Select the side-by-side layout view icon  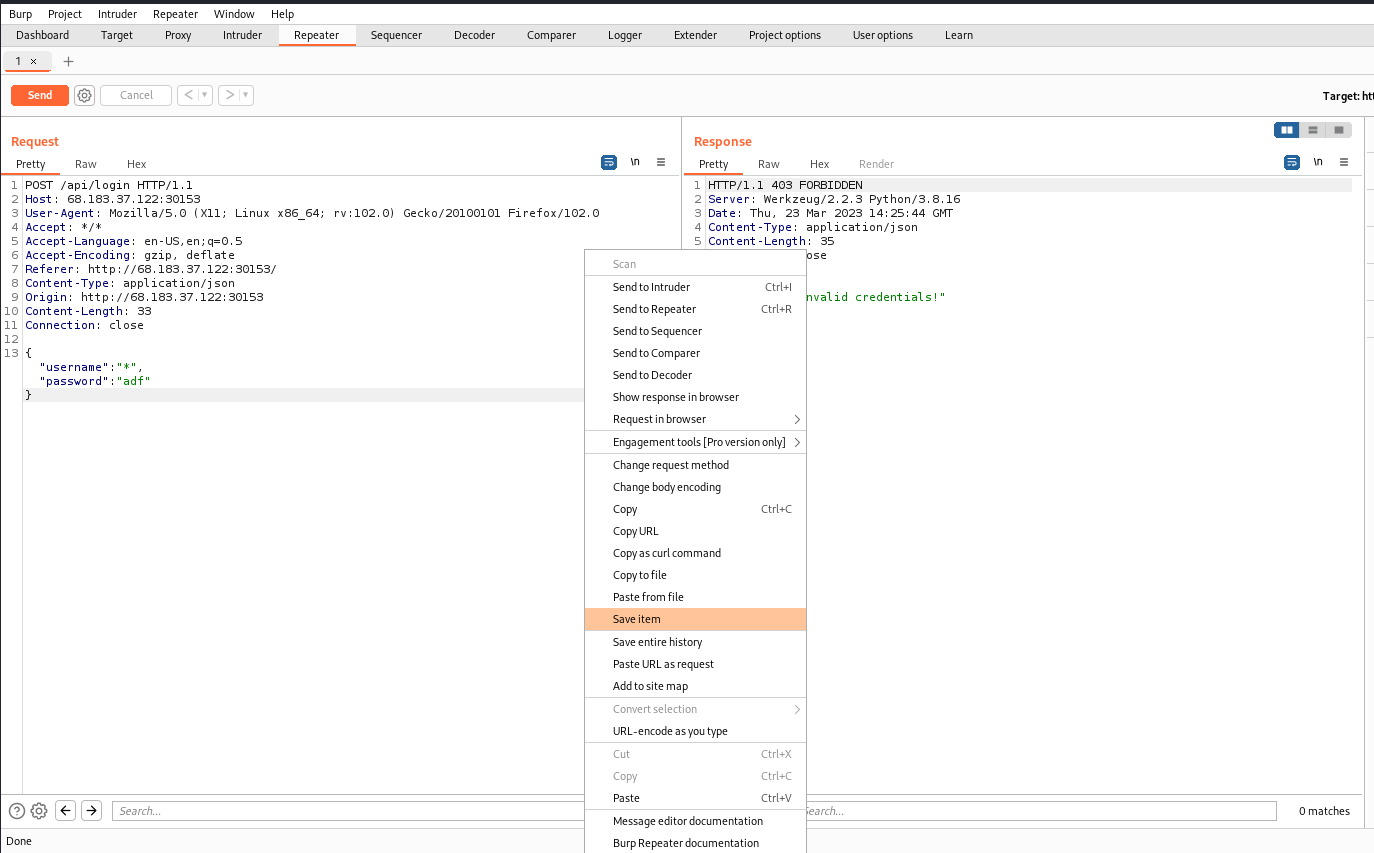(1287, 130)
